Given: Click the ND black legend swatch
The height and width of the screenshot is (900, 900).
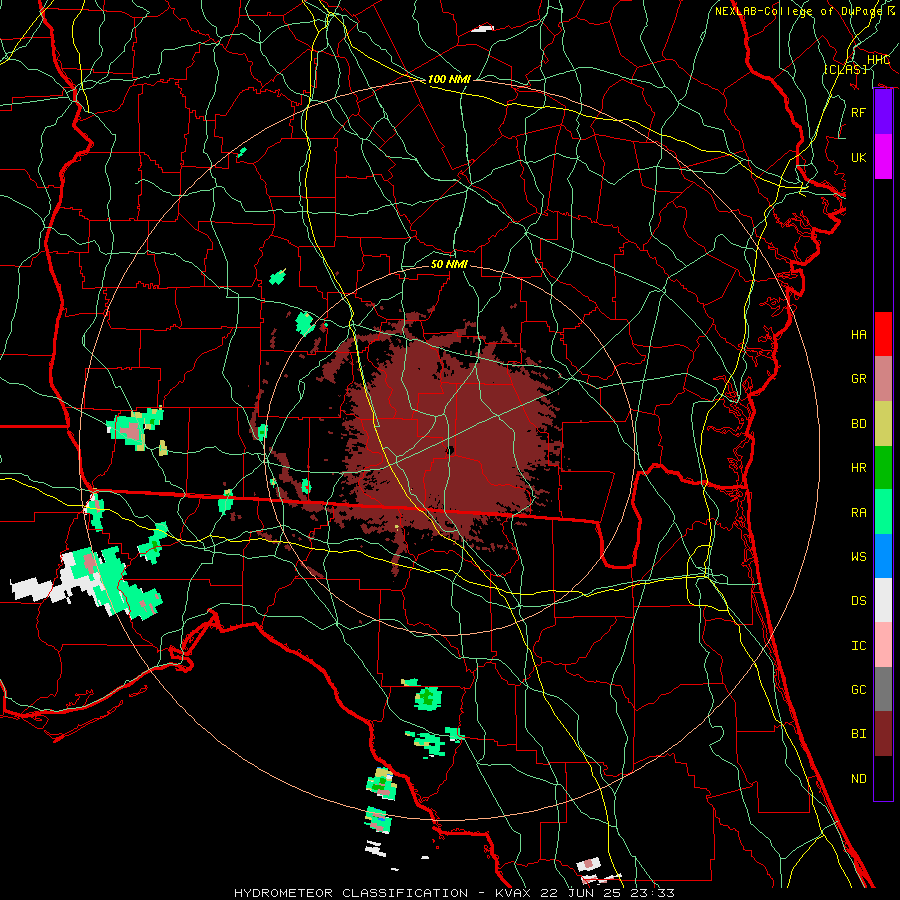Looking at the screenshot, I should 883,778.
